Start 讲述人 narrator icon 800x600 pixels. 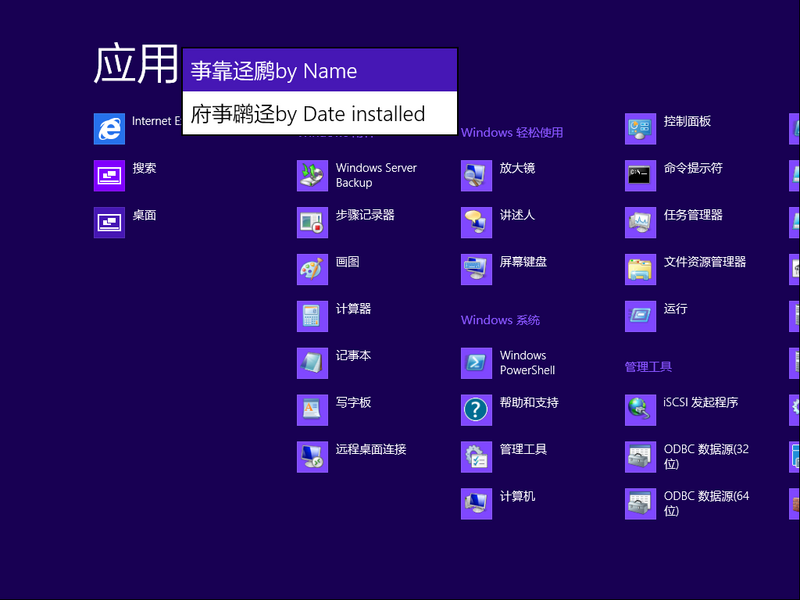(x=477, y=222)
